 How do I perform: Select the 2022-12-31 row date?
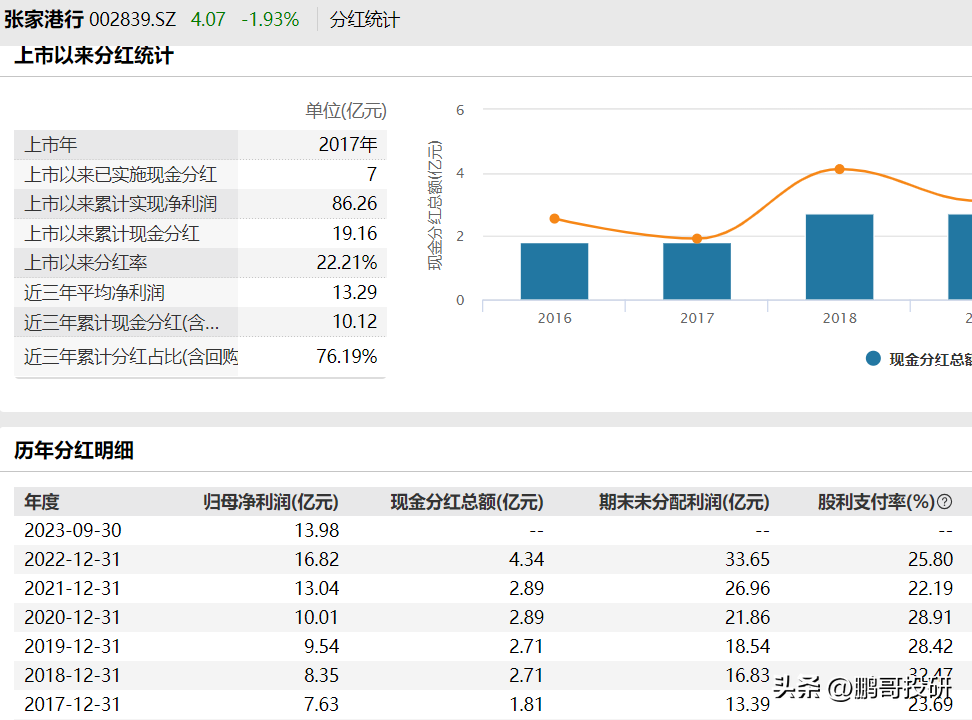tap(72, 559)
